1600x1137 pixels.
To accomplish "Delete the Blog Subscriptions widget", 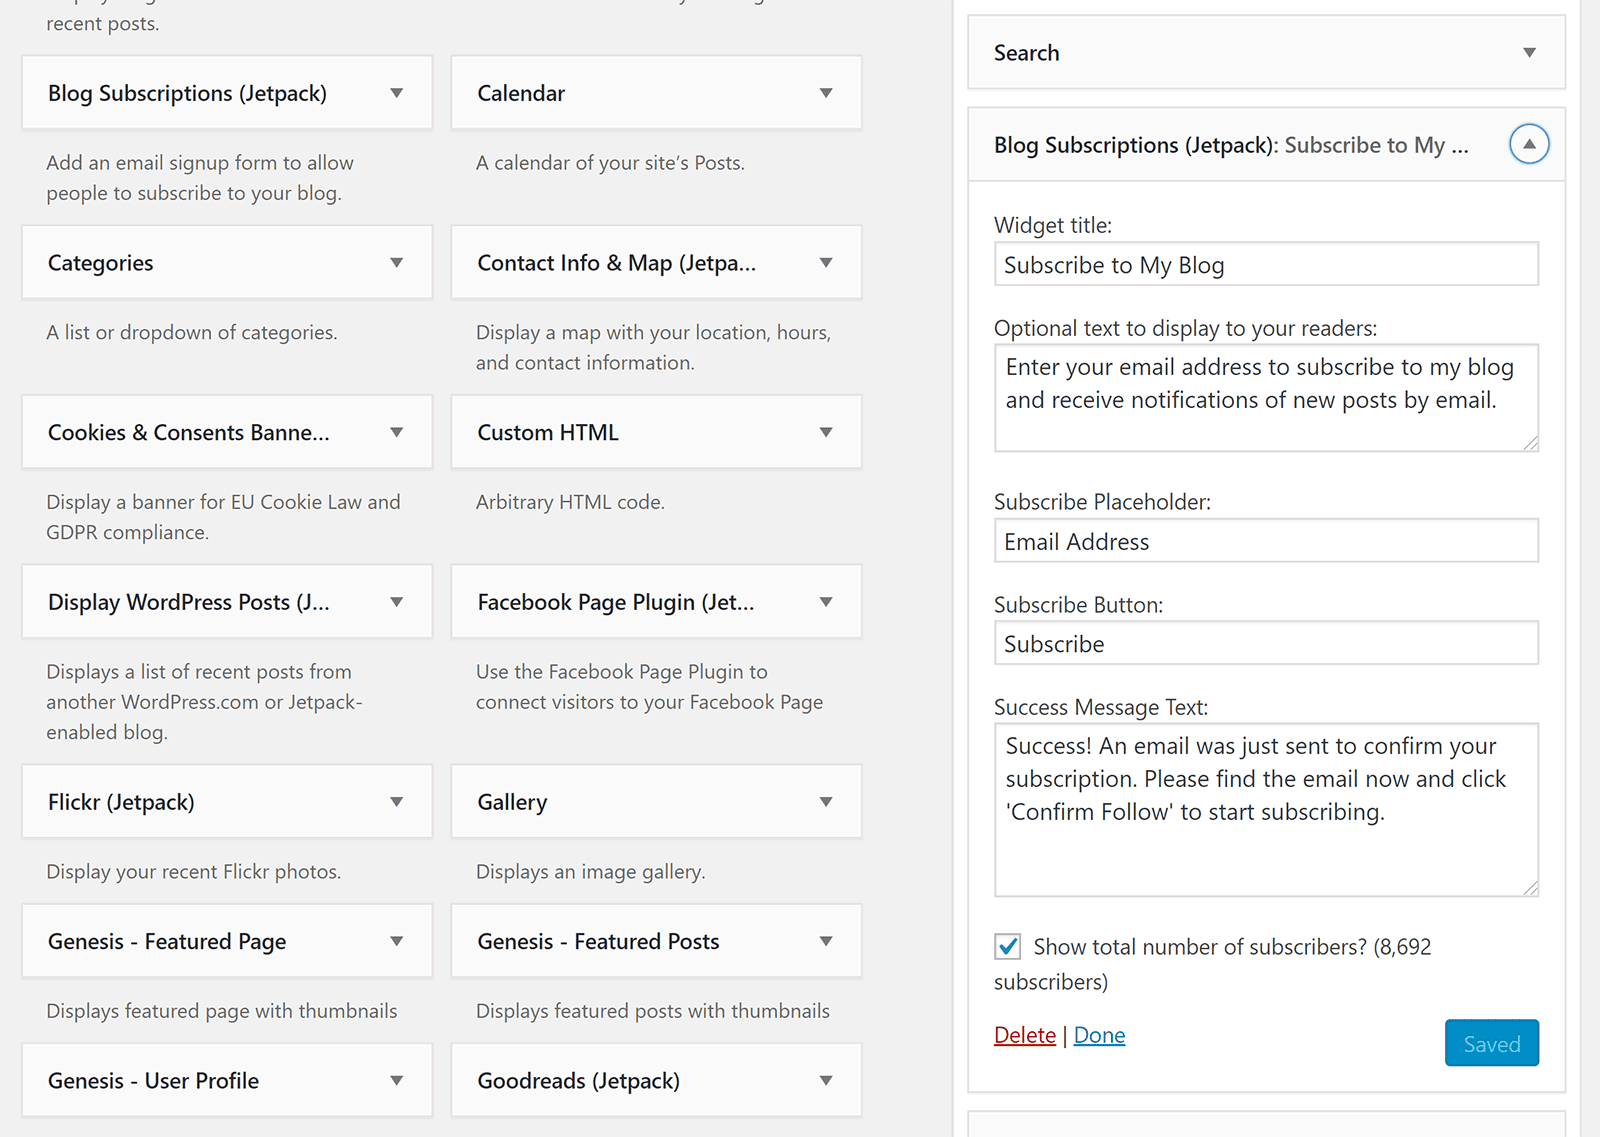I will [x=1025, y=1035].
